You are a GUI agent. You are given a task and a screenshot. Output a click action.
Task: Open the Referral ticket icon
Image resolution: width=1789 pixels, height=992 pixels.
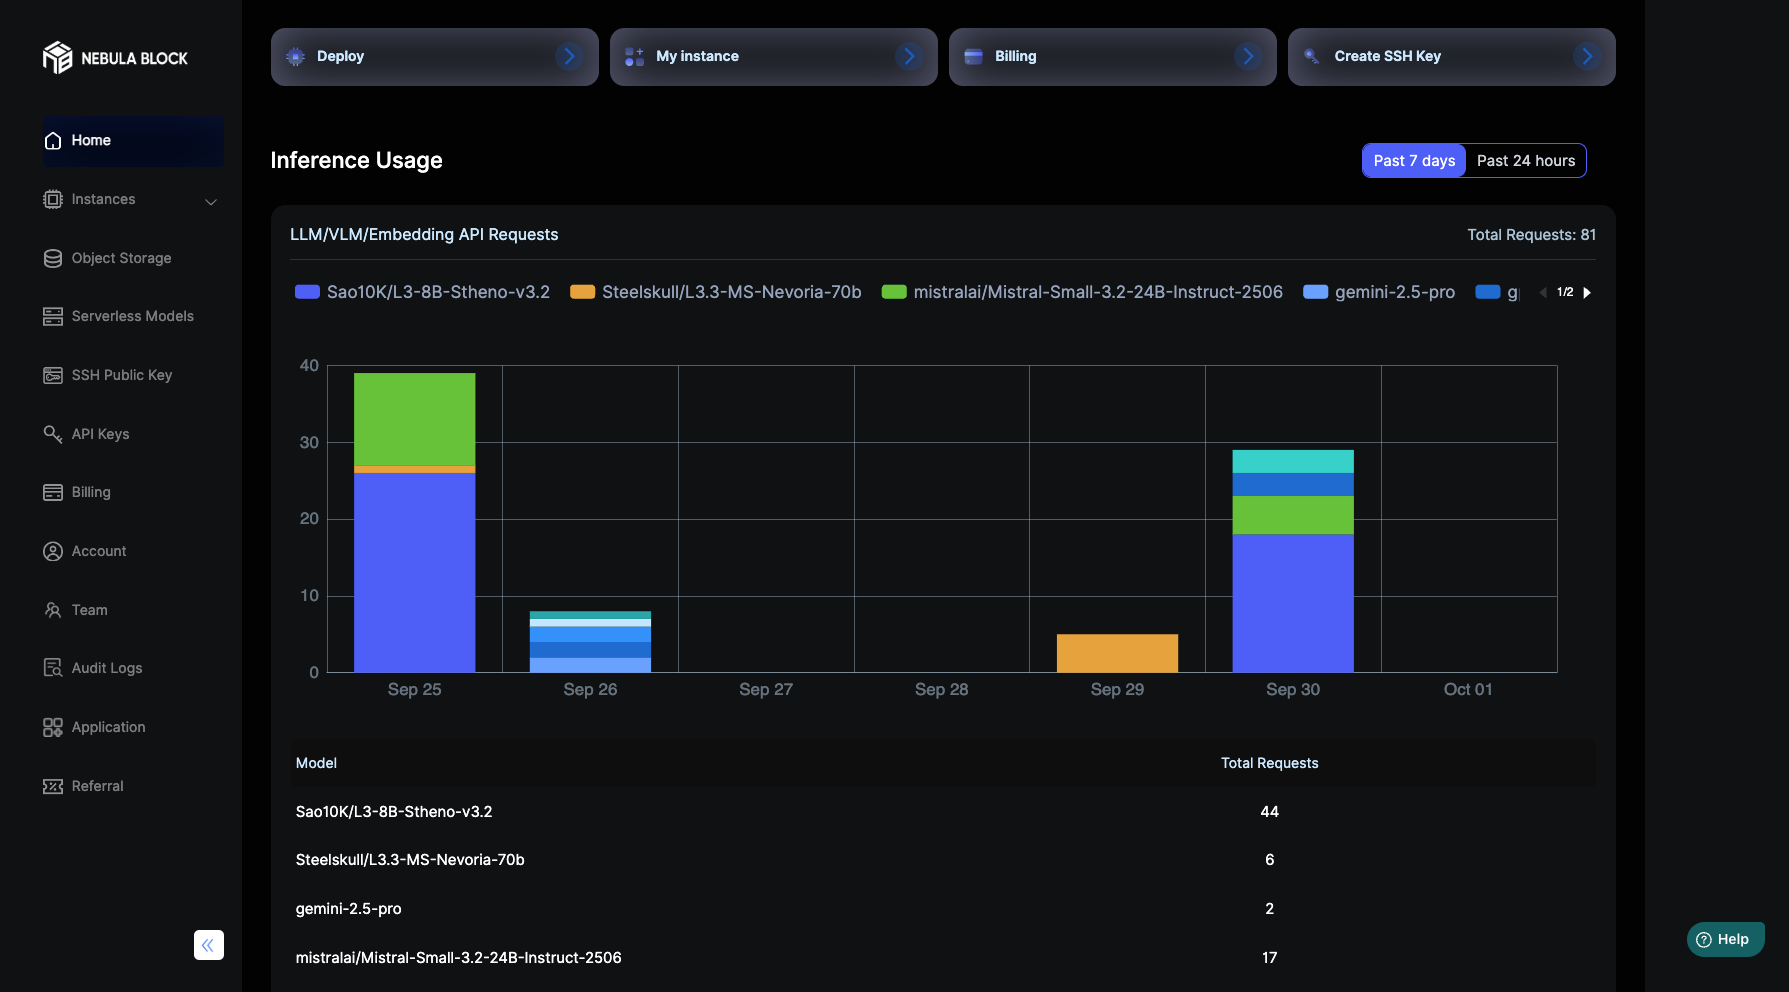click(x=53, y=786)
